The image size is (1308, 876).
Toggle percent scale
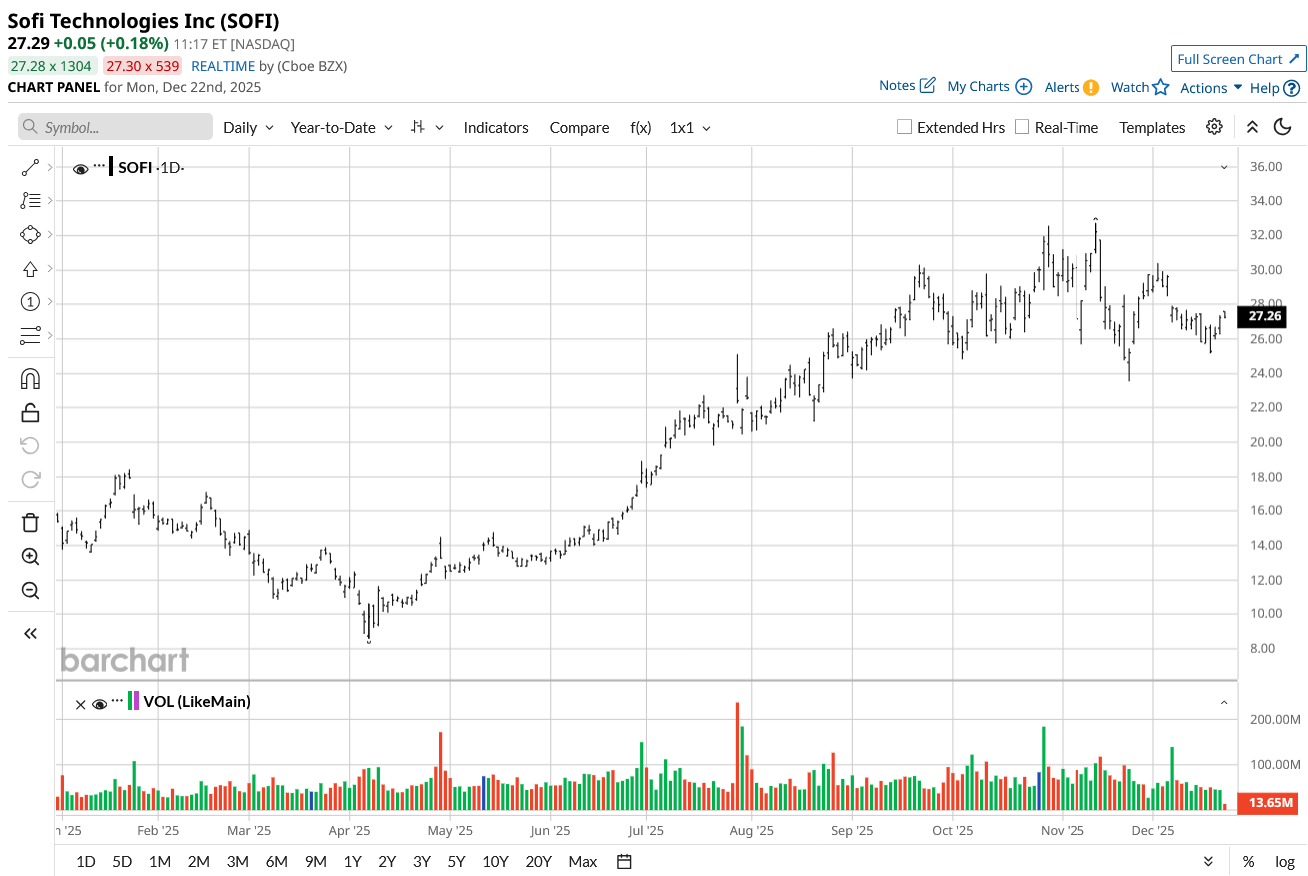pyautogui.click(x=1248, y=862)
